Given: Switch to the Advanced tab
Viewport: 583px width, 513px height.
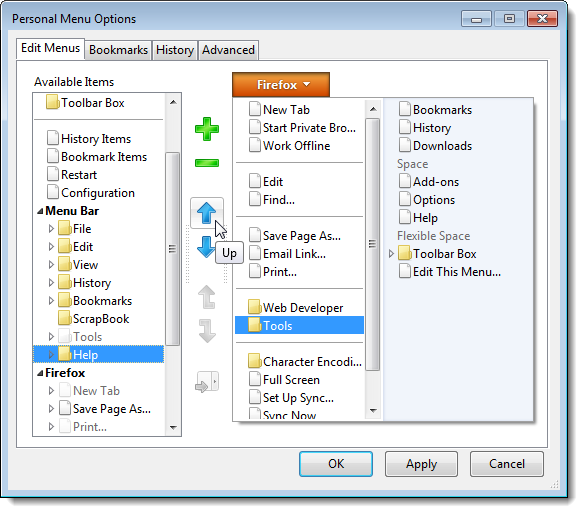Looking at the screenshot, I should [x=228, y=50].
